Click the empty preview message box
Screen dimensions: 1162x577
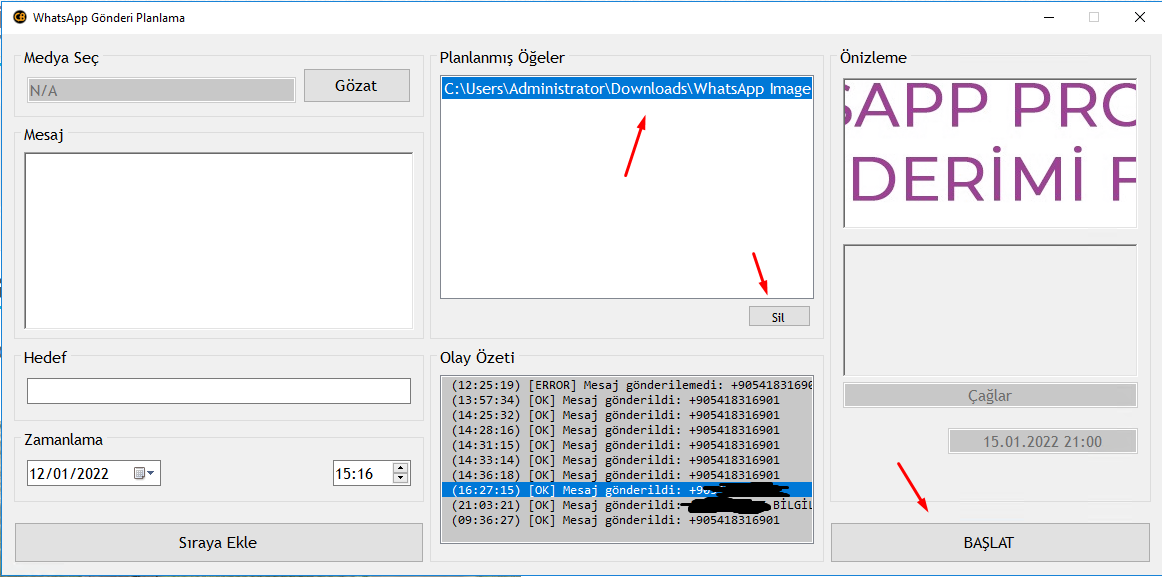990,310
